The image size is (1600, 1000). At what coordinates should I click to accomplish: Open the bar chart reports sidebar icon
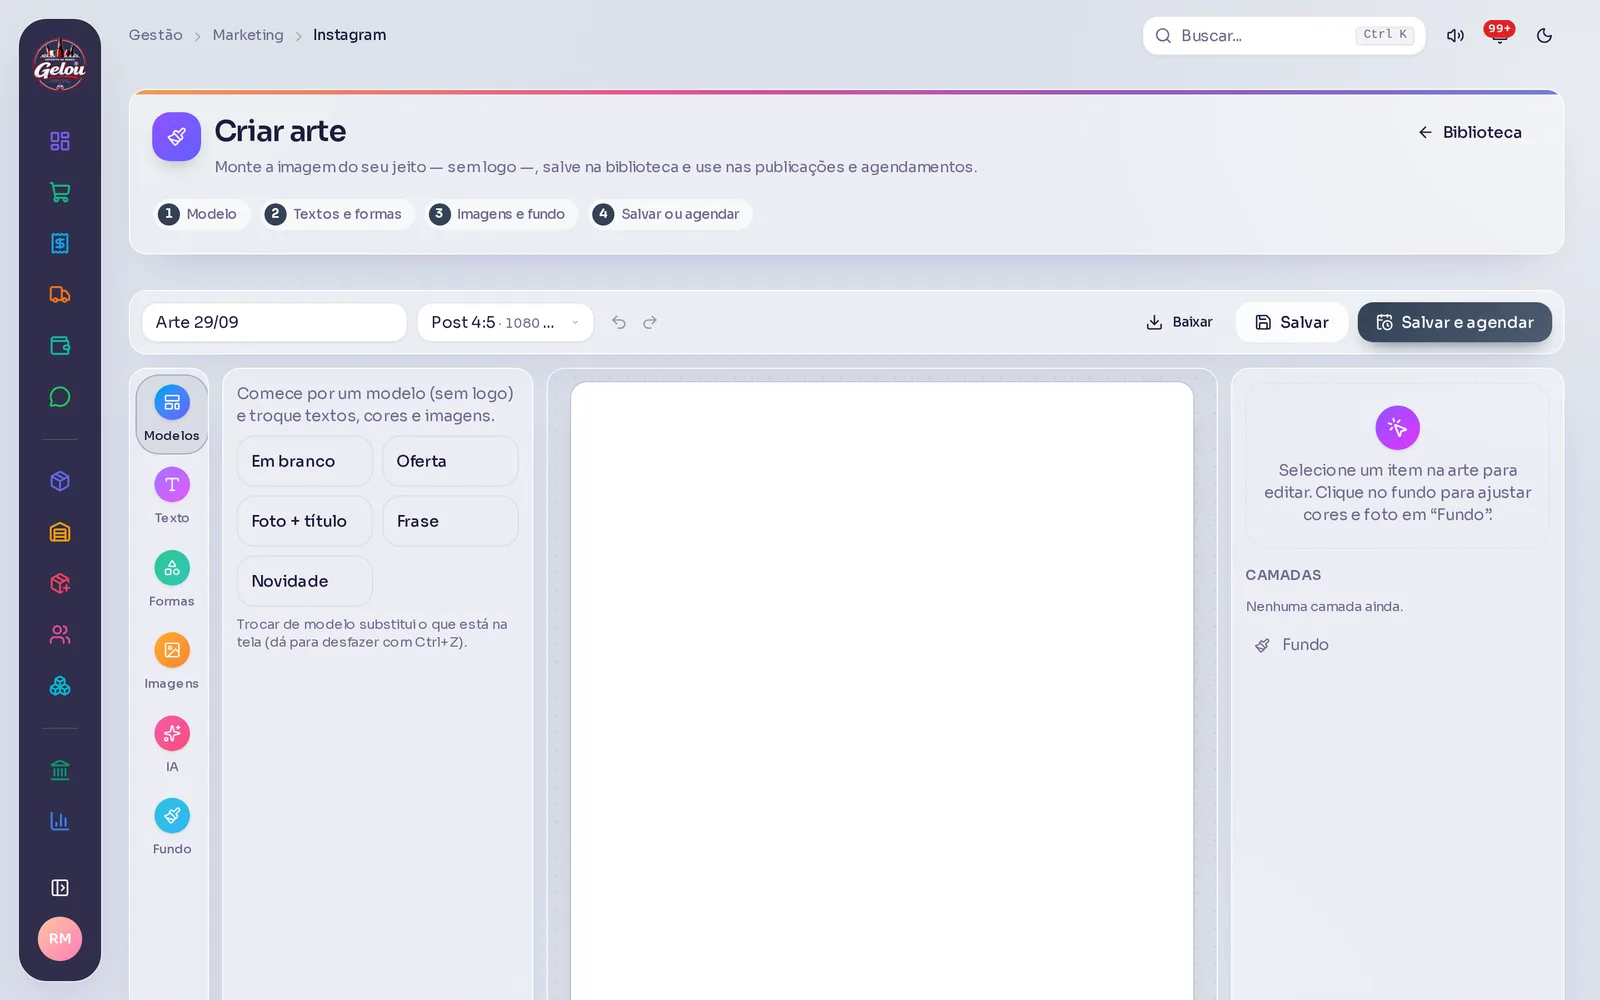pos(60,821)
